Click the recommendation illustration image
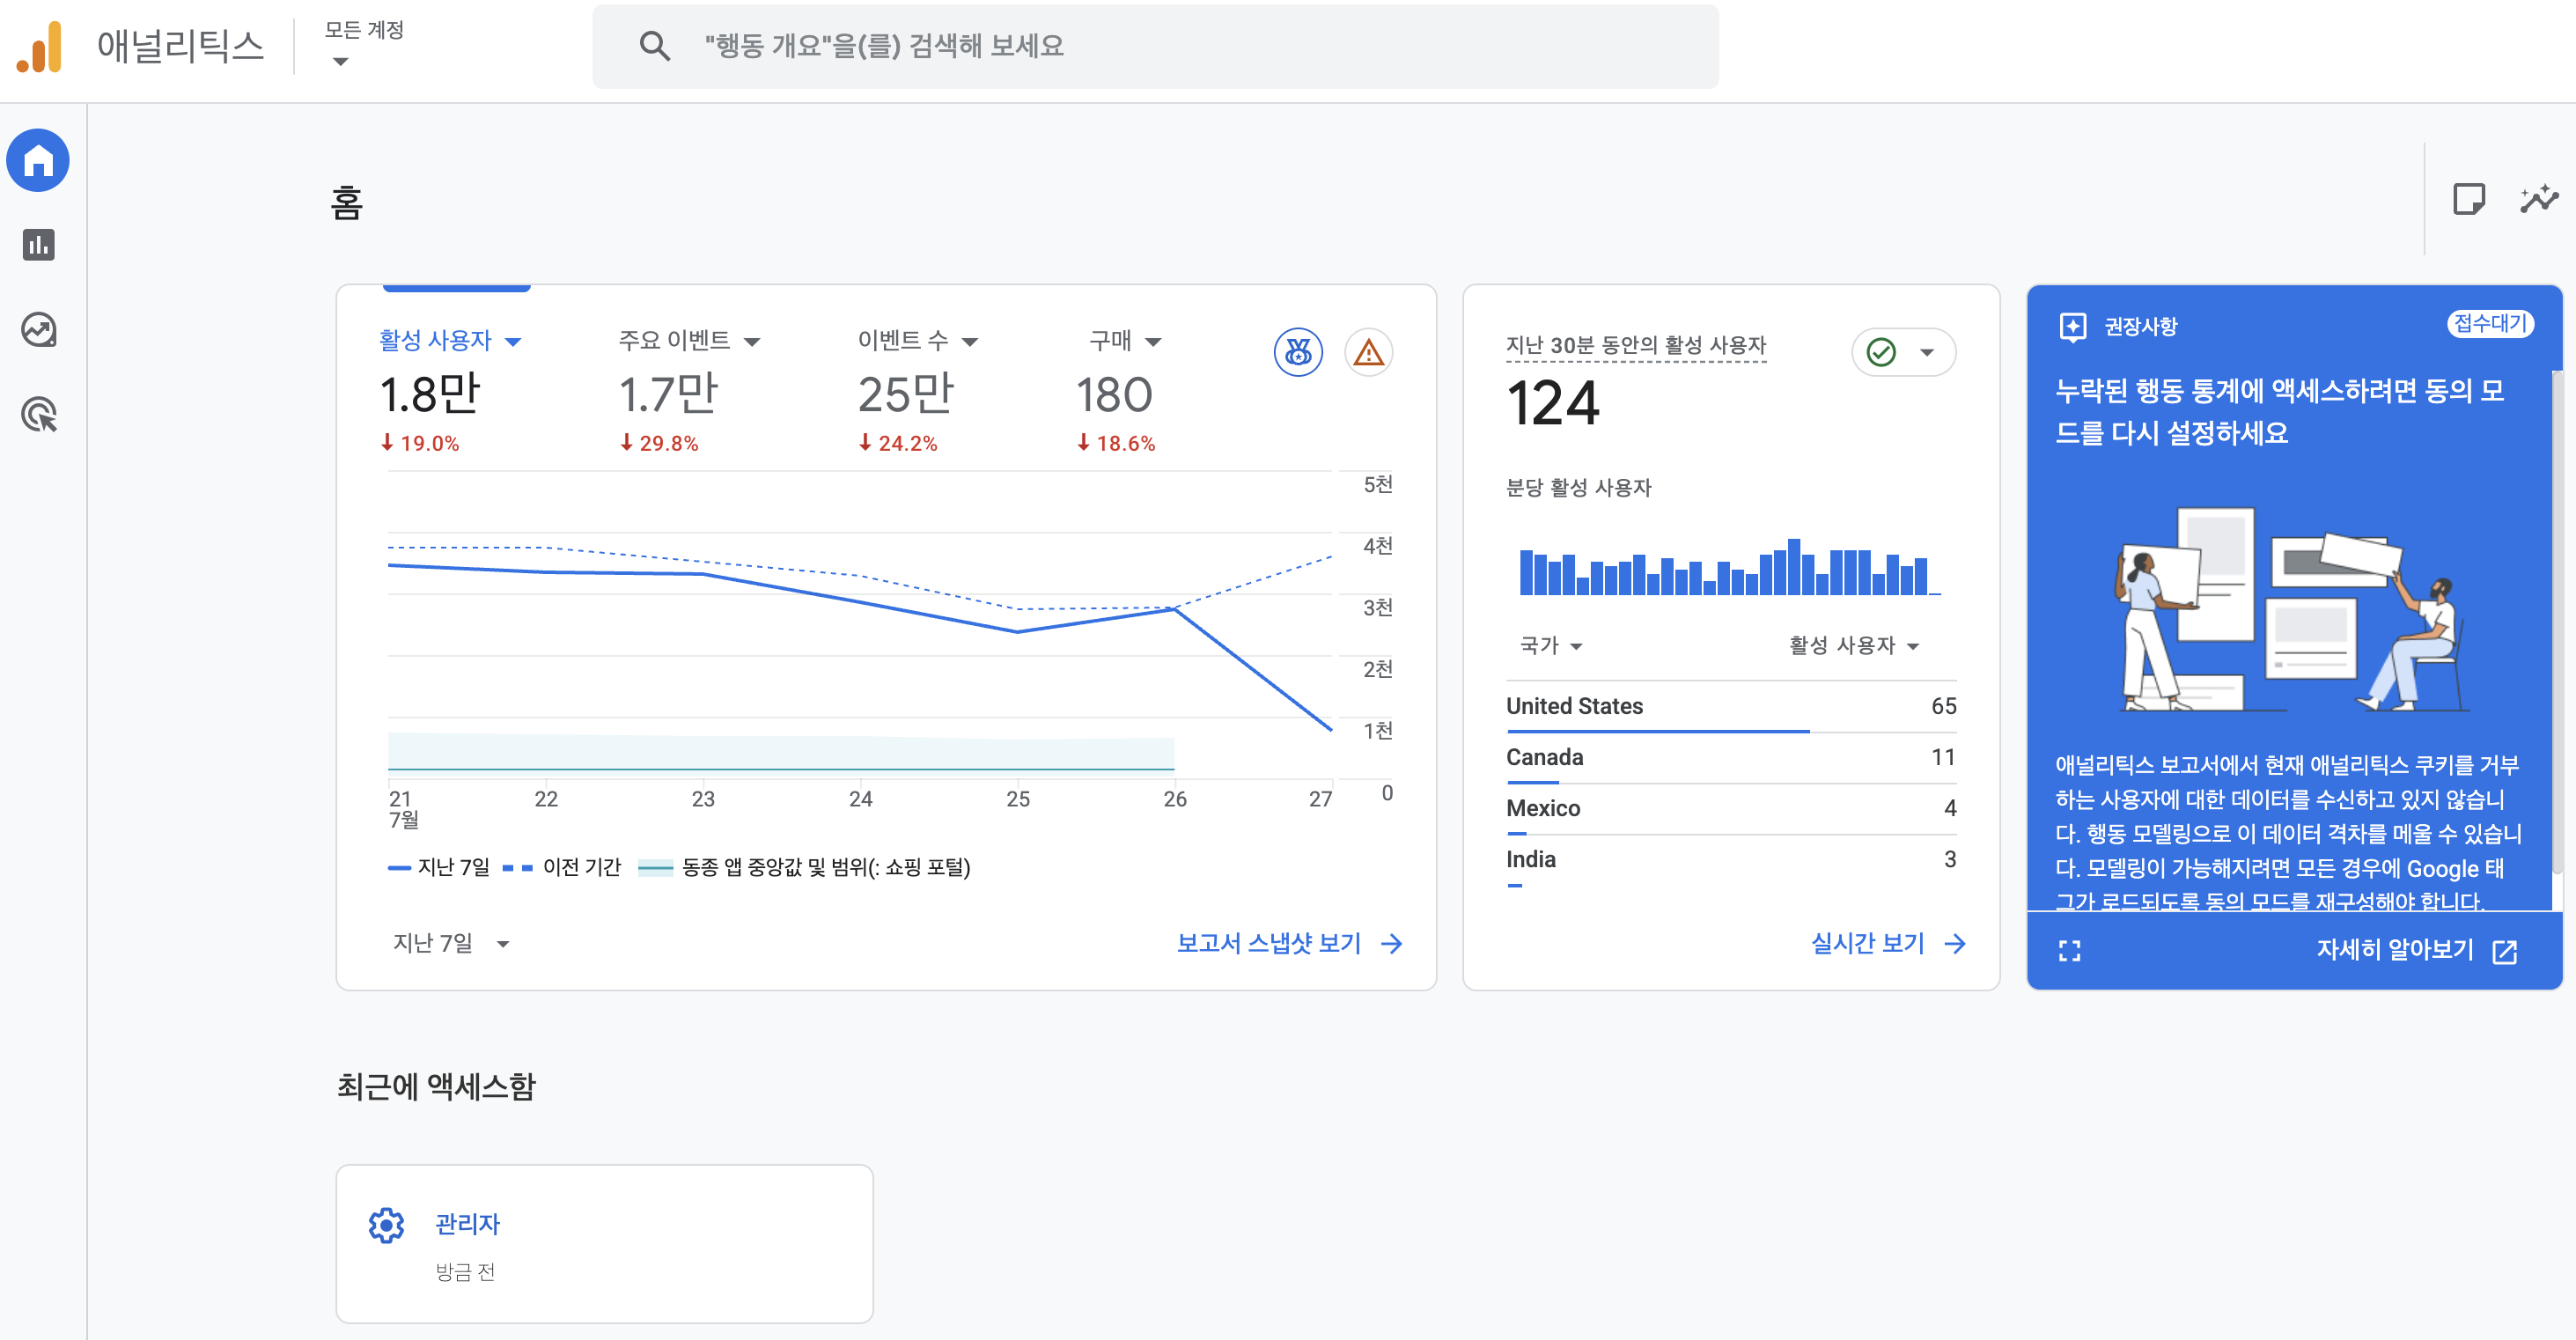 coord(2291,609)
